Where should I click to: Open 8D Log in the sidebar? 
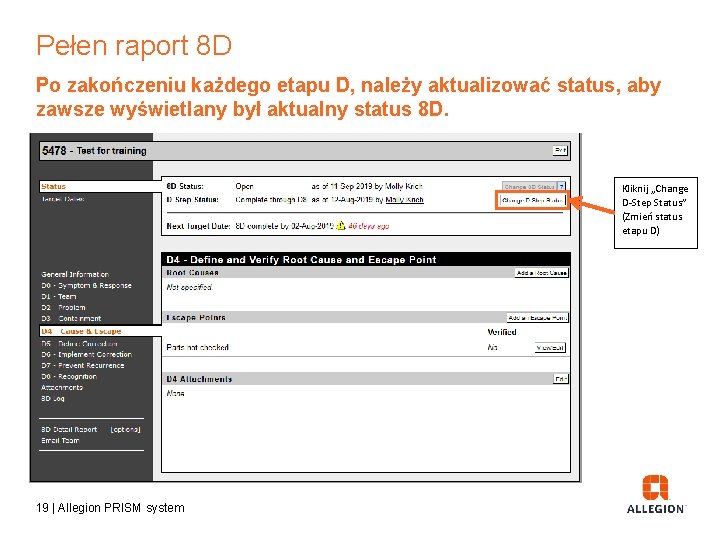click(x=53, y=399)
